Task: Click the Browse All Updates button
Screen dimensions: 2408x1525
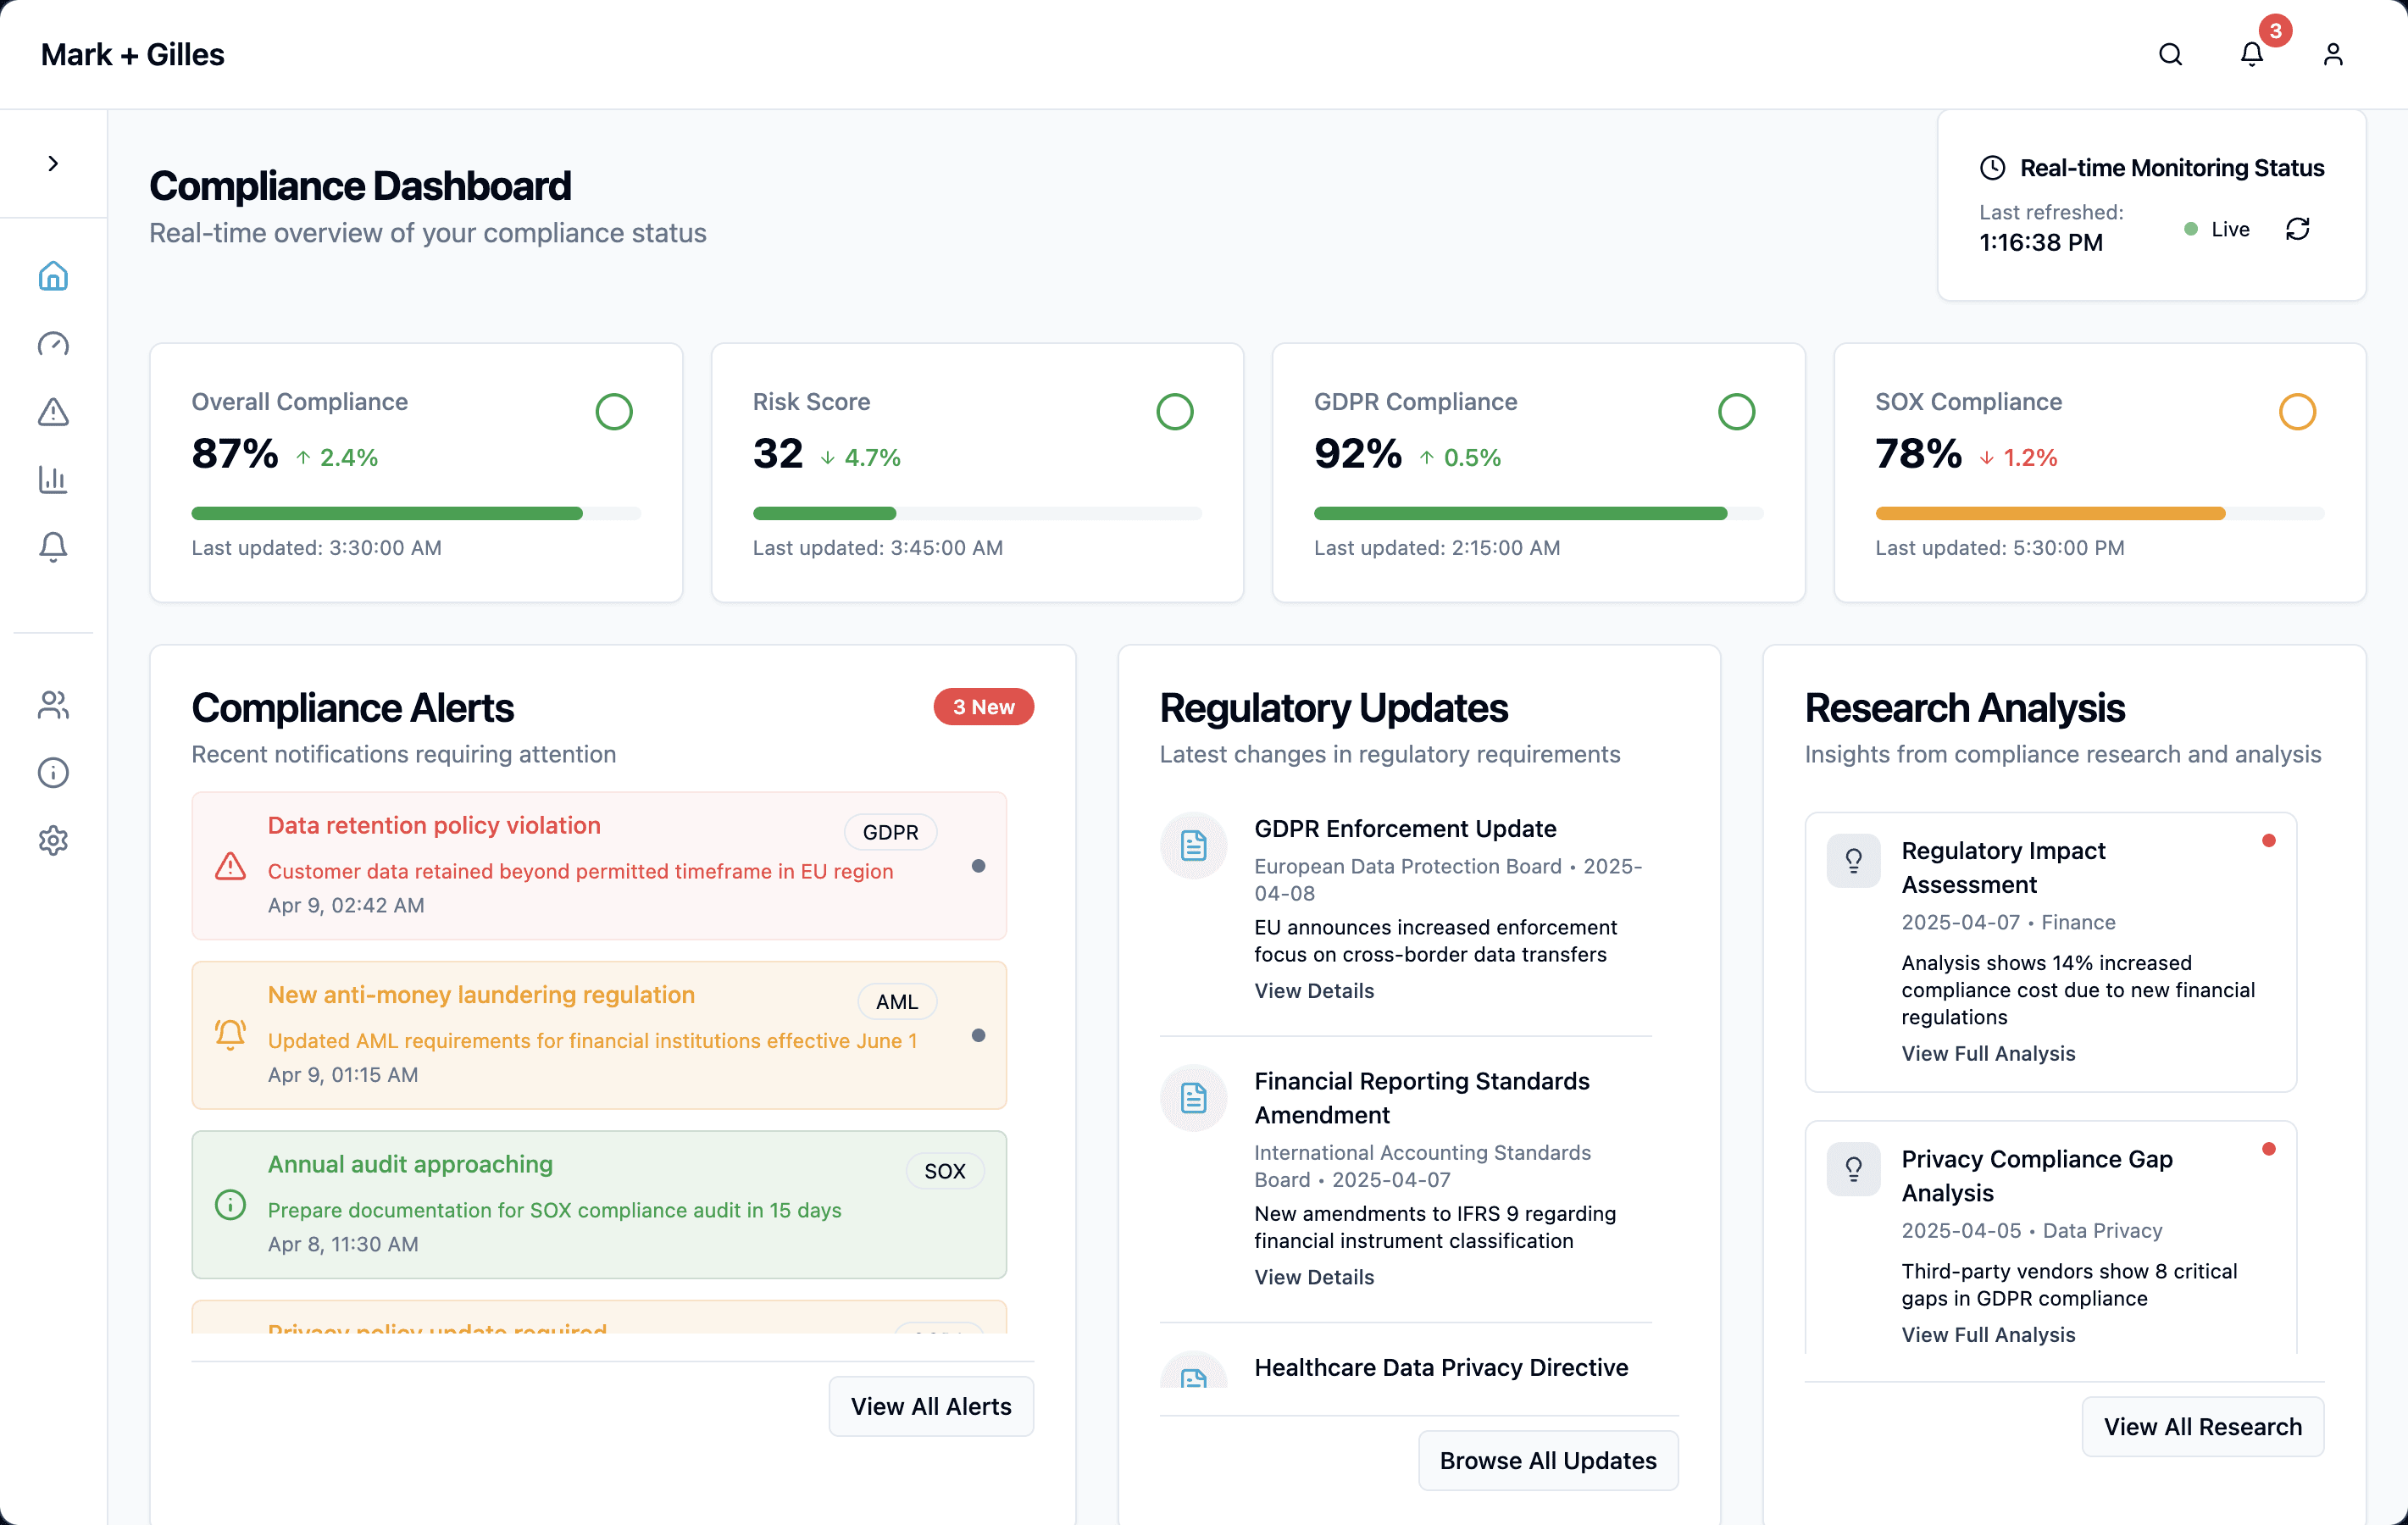Action: pyautogui.click(x=1547, y=1460)
